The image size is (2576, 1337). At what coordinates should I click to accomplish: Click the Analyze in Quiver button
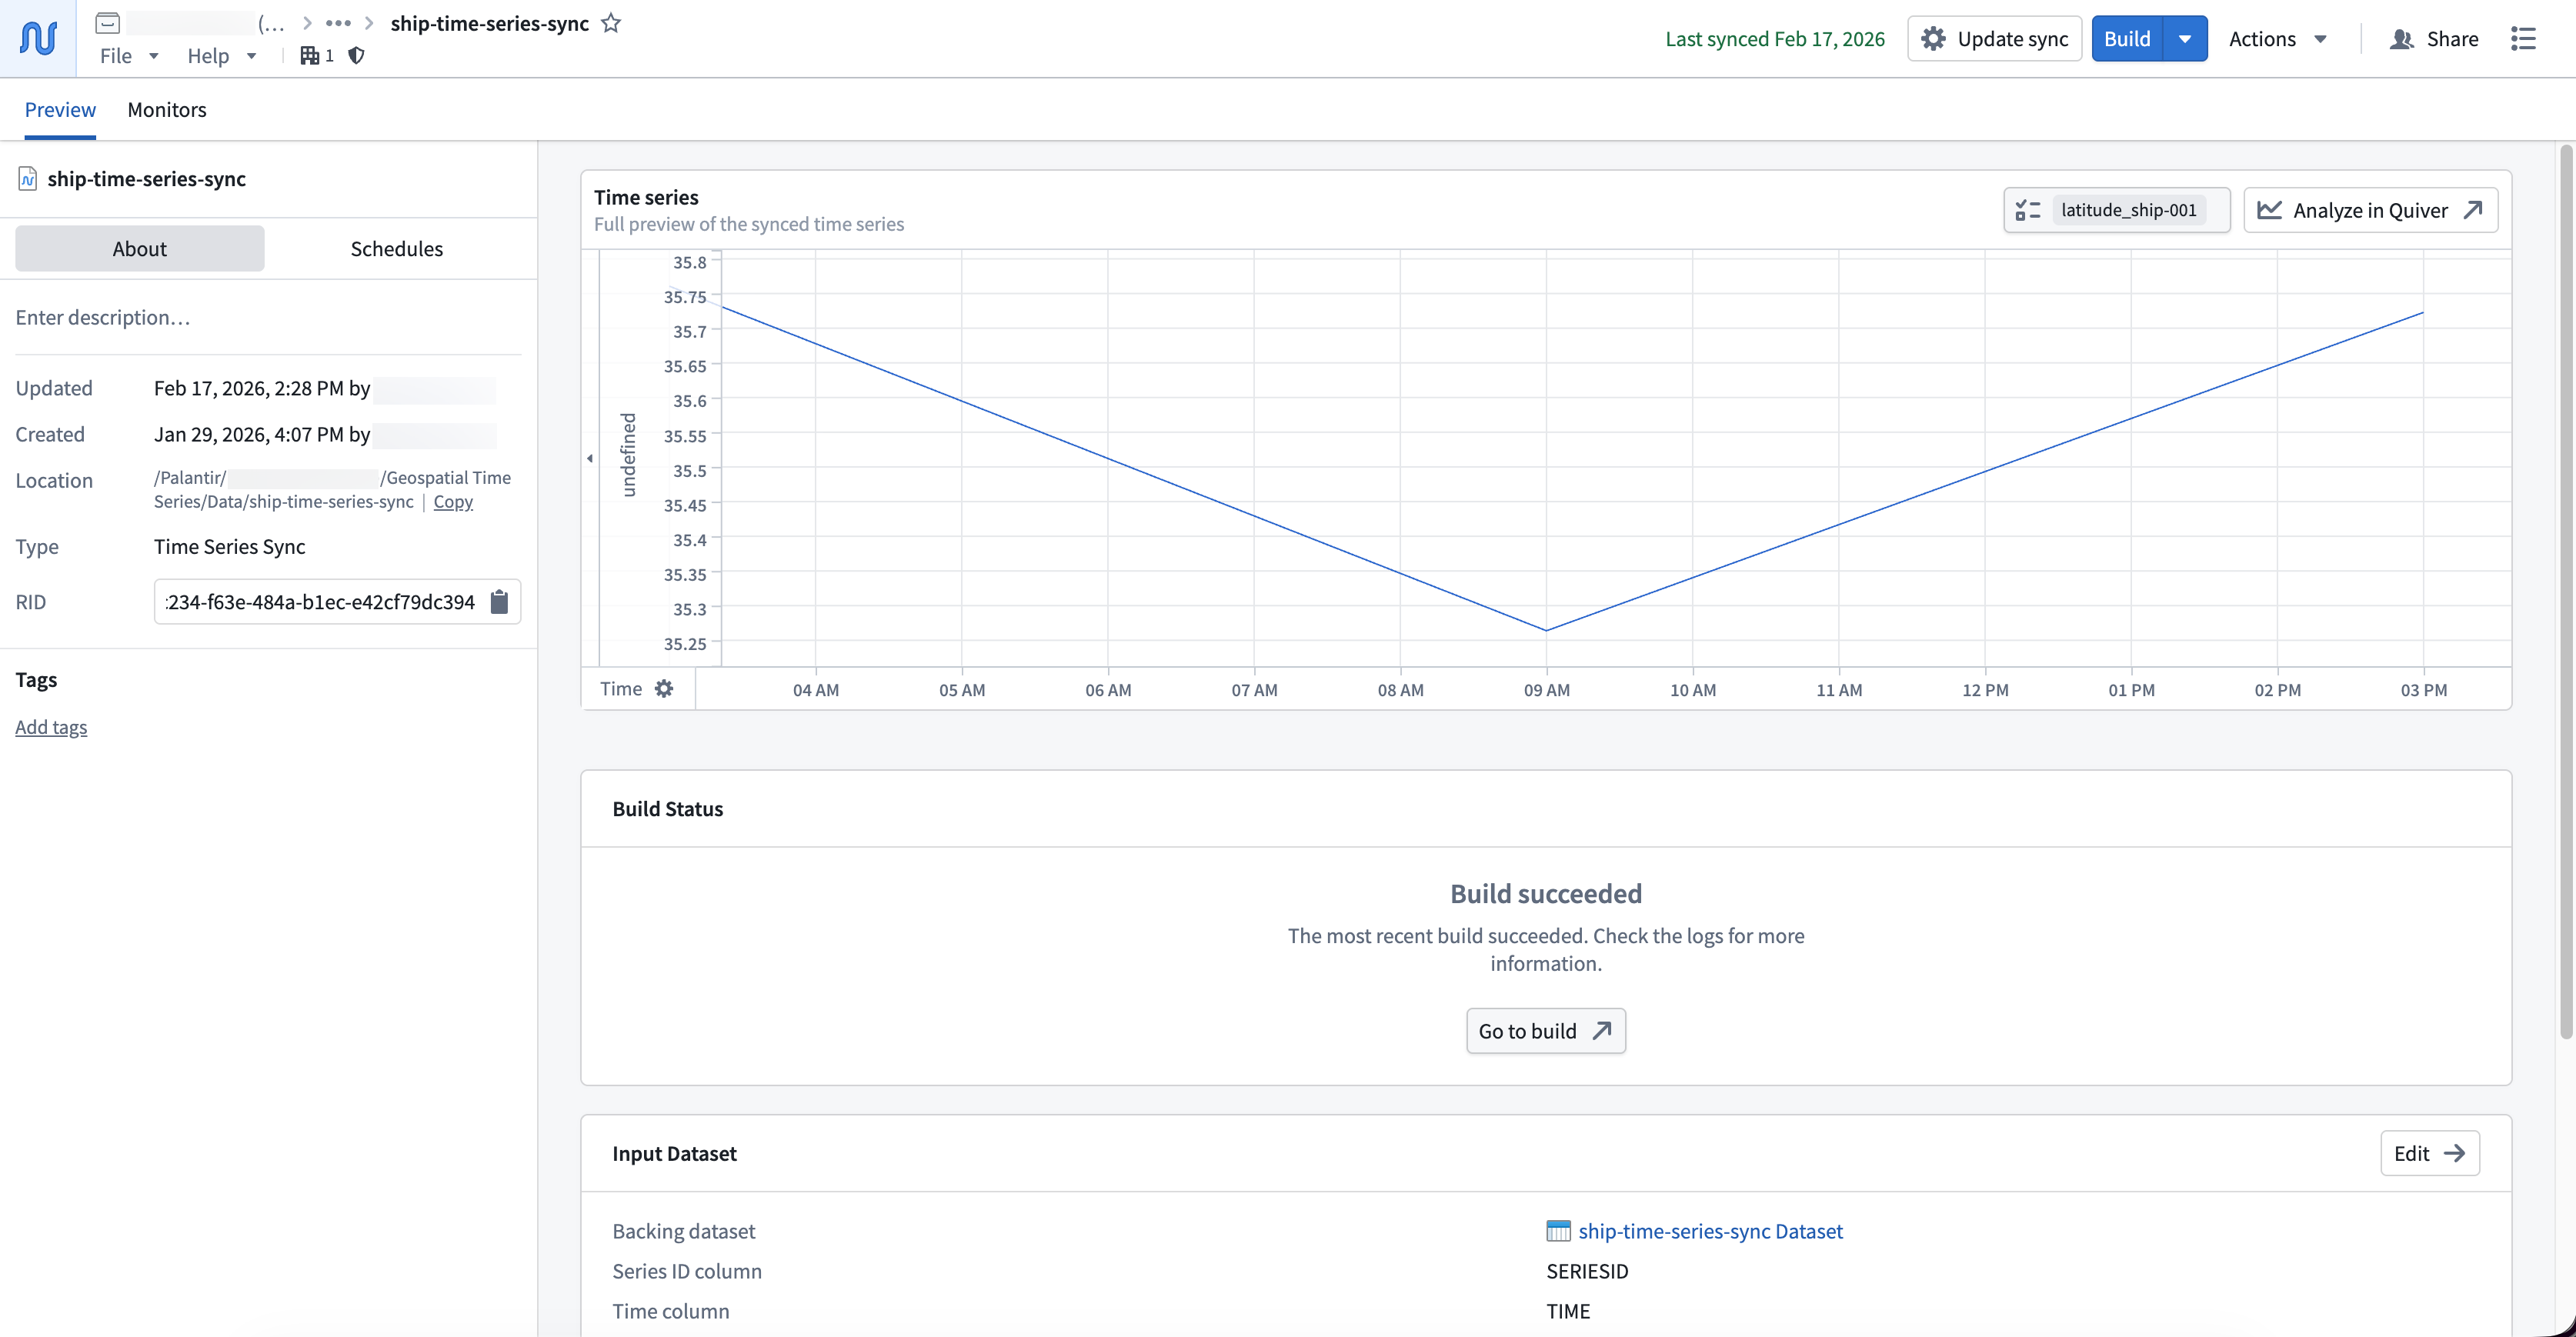click(2370, 210)
